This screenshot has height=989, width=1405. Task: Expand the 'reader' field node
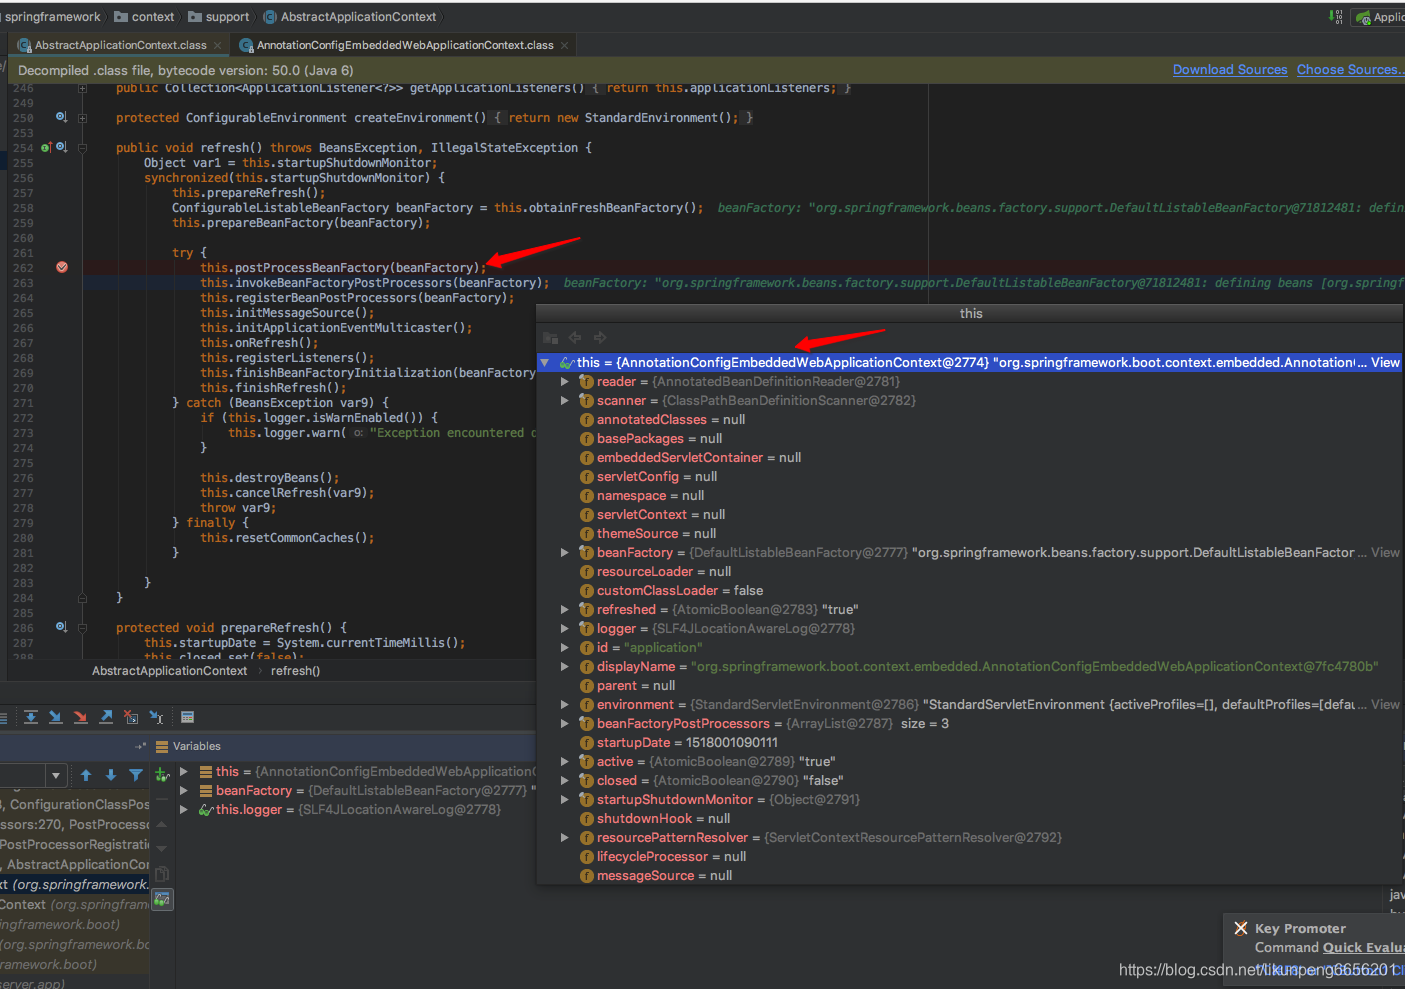tap(565, 382)
